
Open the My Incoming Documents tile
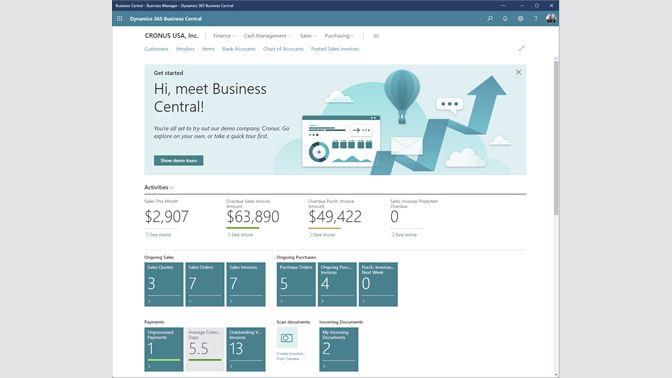(x=339, y=349)
